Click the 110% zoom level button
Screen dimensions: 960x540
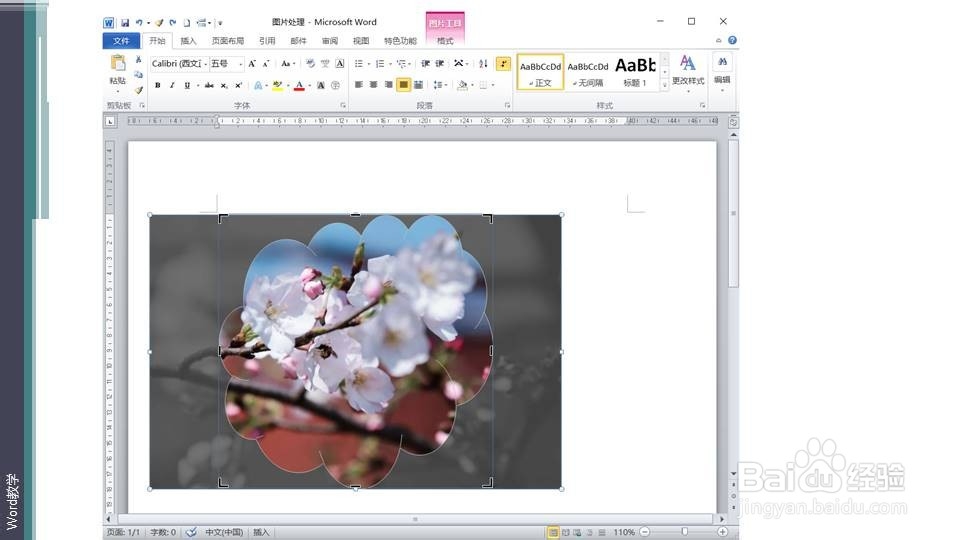click(x=624, y=533)
